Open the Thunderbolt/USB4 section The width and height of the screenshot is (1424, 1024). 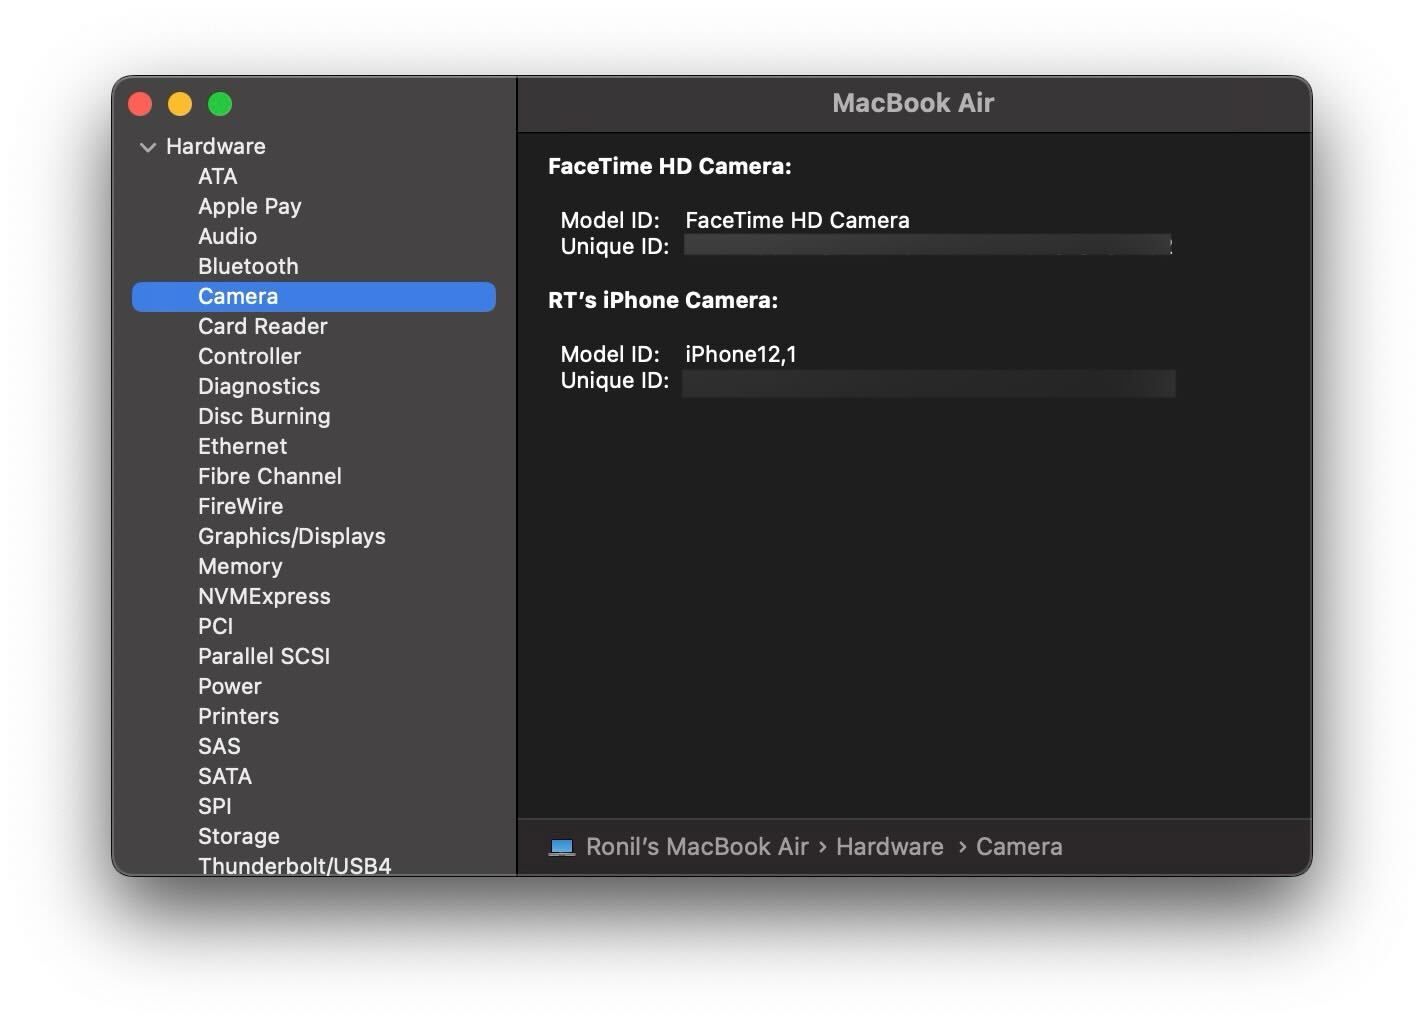pyautogui.click(x=295, y=864)
